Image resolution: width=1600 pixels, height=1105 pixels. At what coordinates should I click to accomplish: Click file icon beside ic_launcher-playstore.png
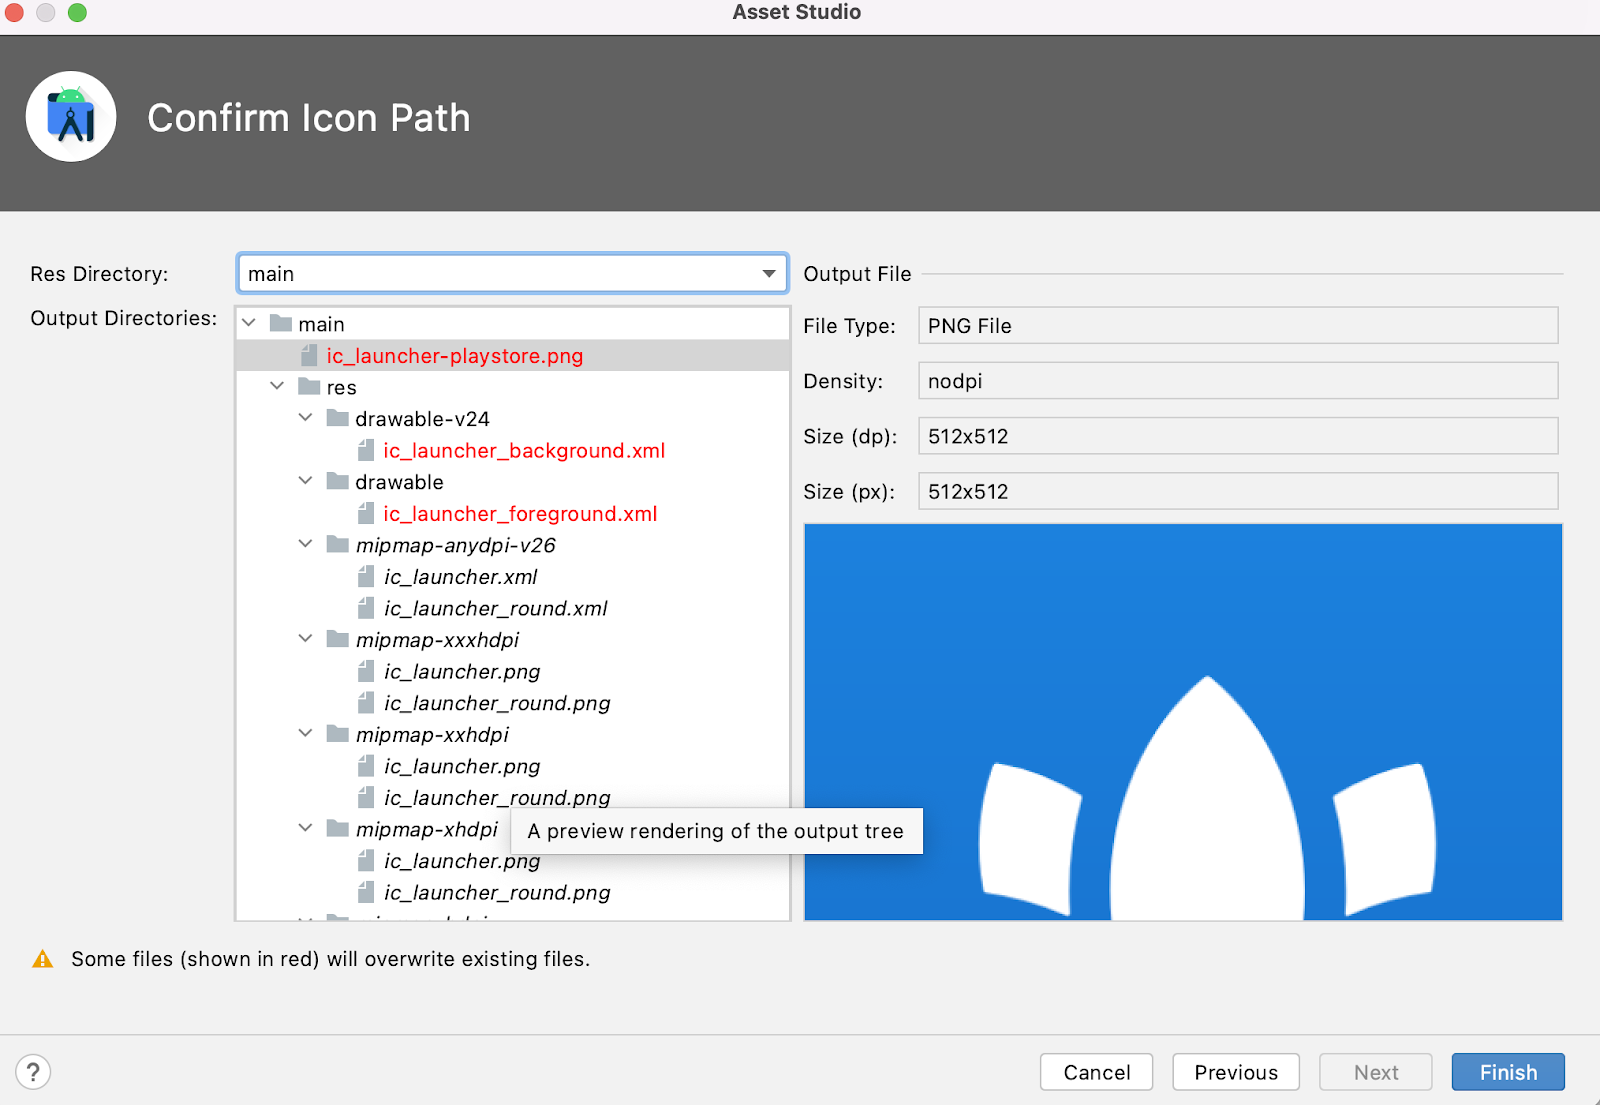pyautogui.click(x=310, y=356)
